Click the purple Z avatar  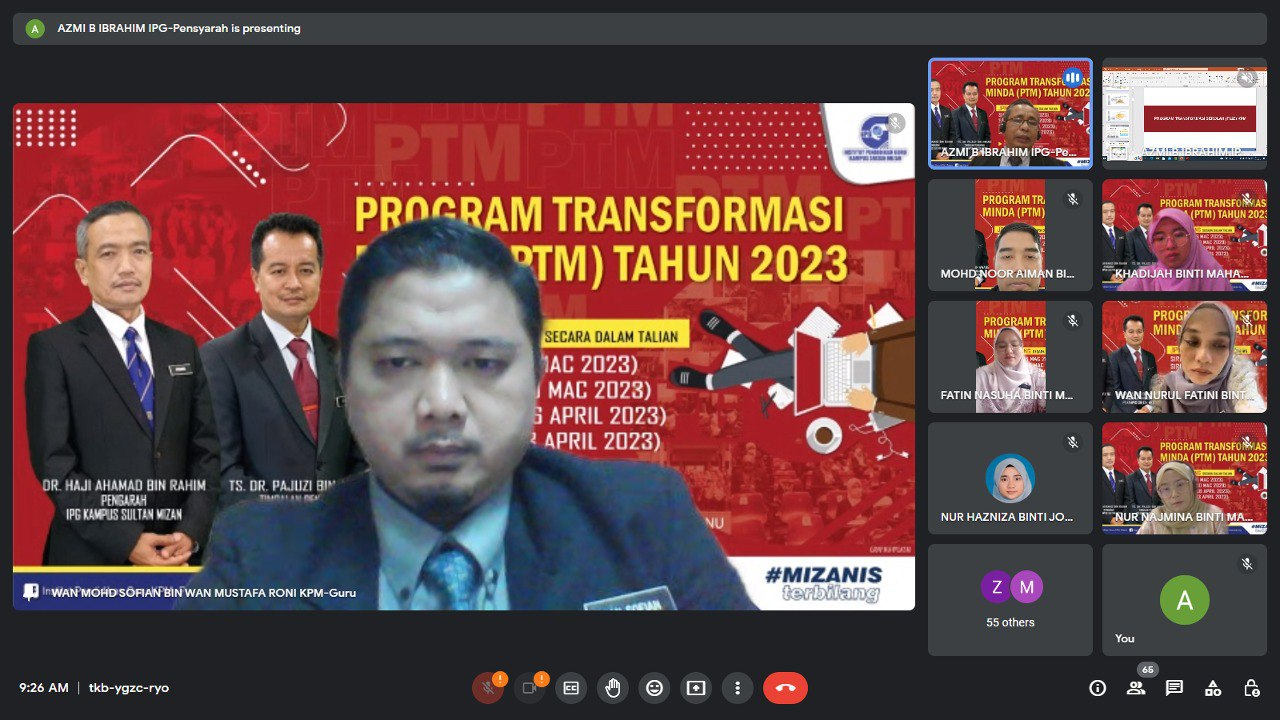click(x=997, y=587)
